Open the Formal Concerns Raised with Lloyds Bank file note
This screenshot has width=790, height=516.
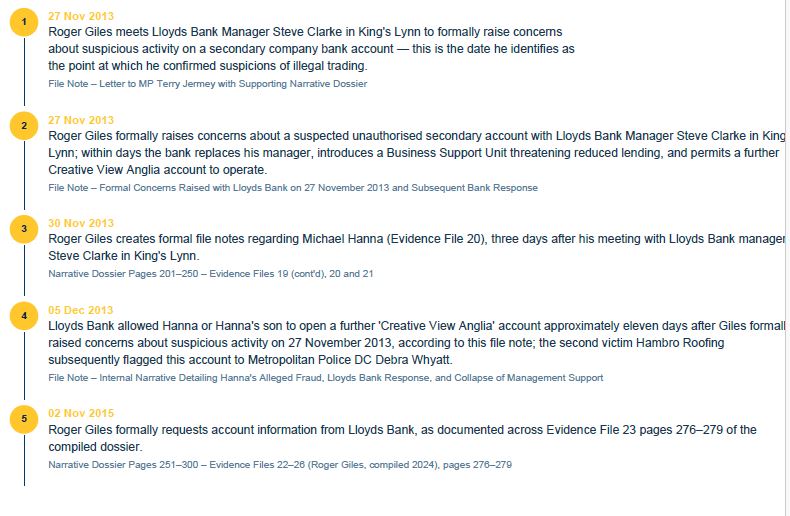pos(293,187)
